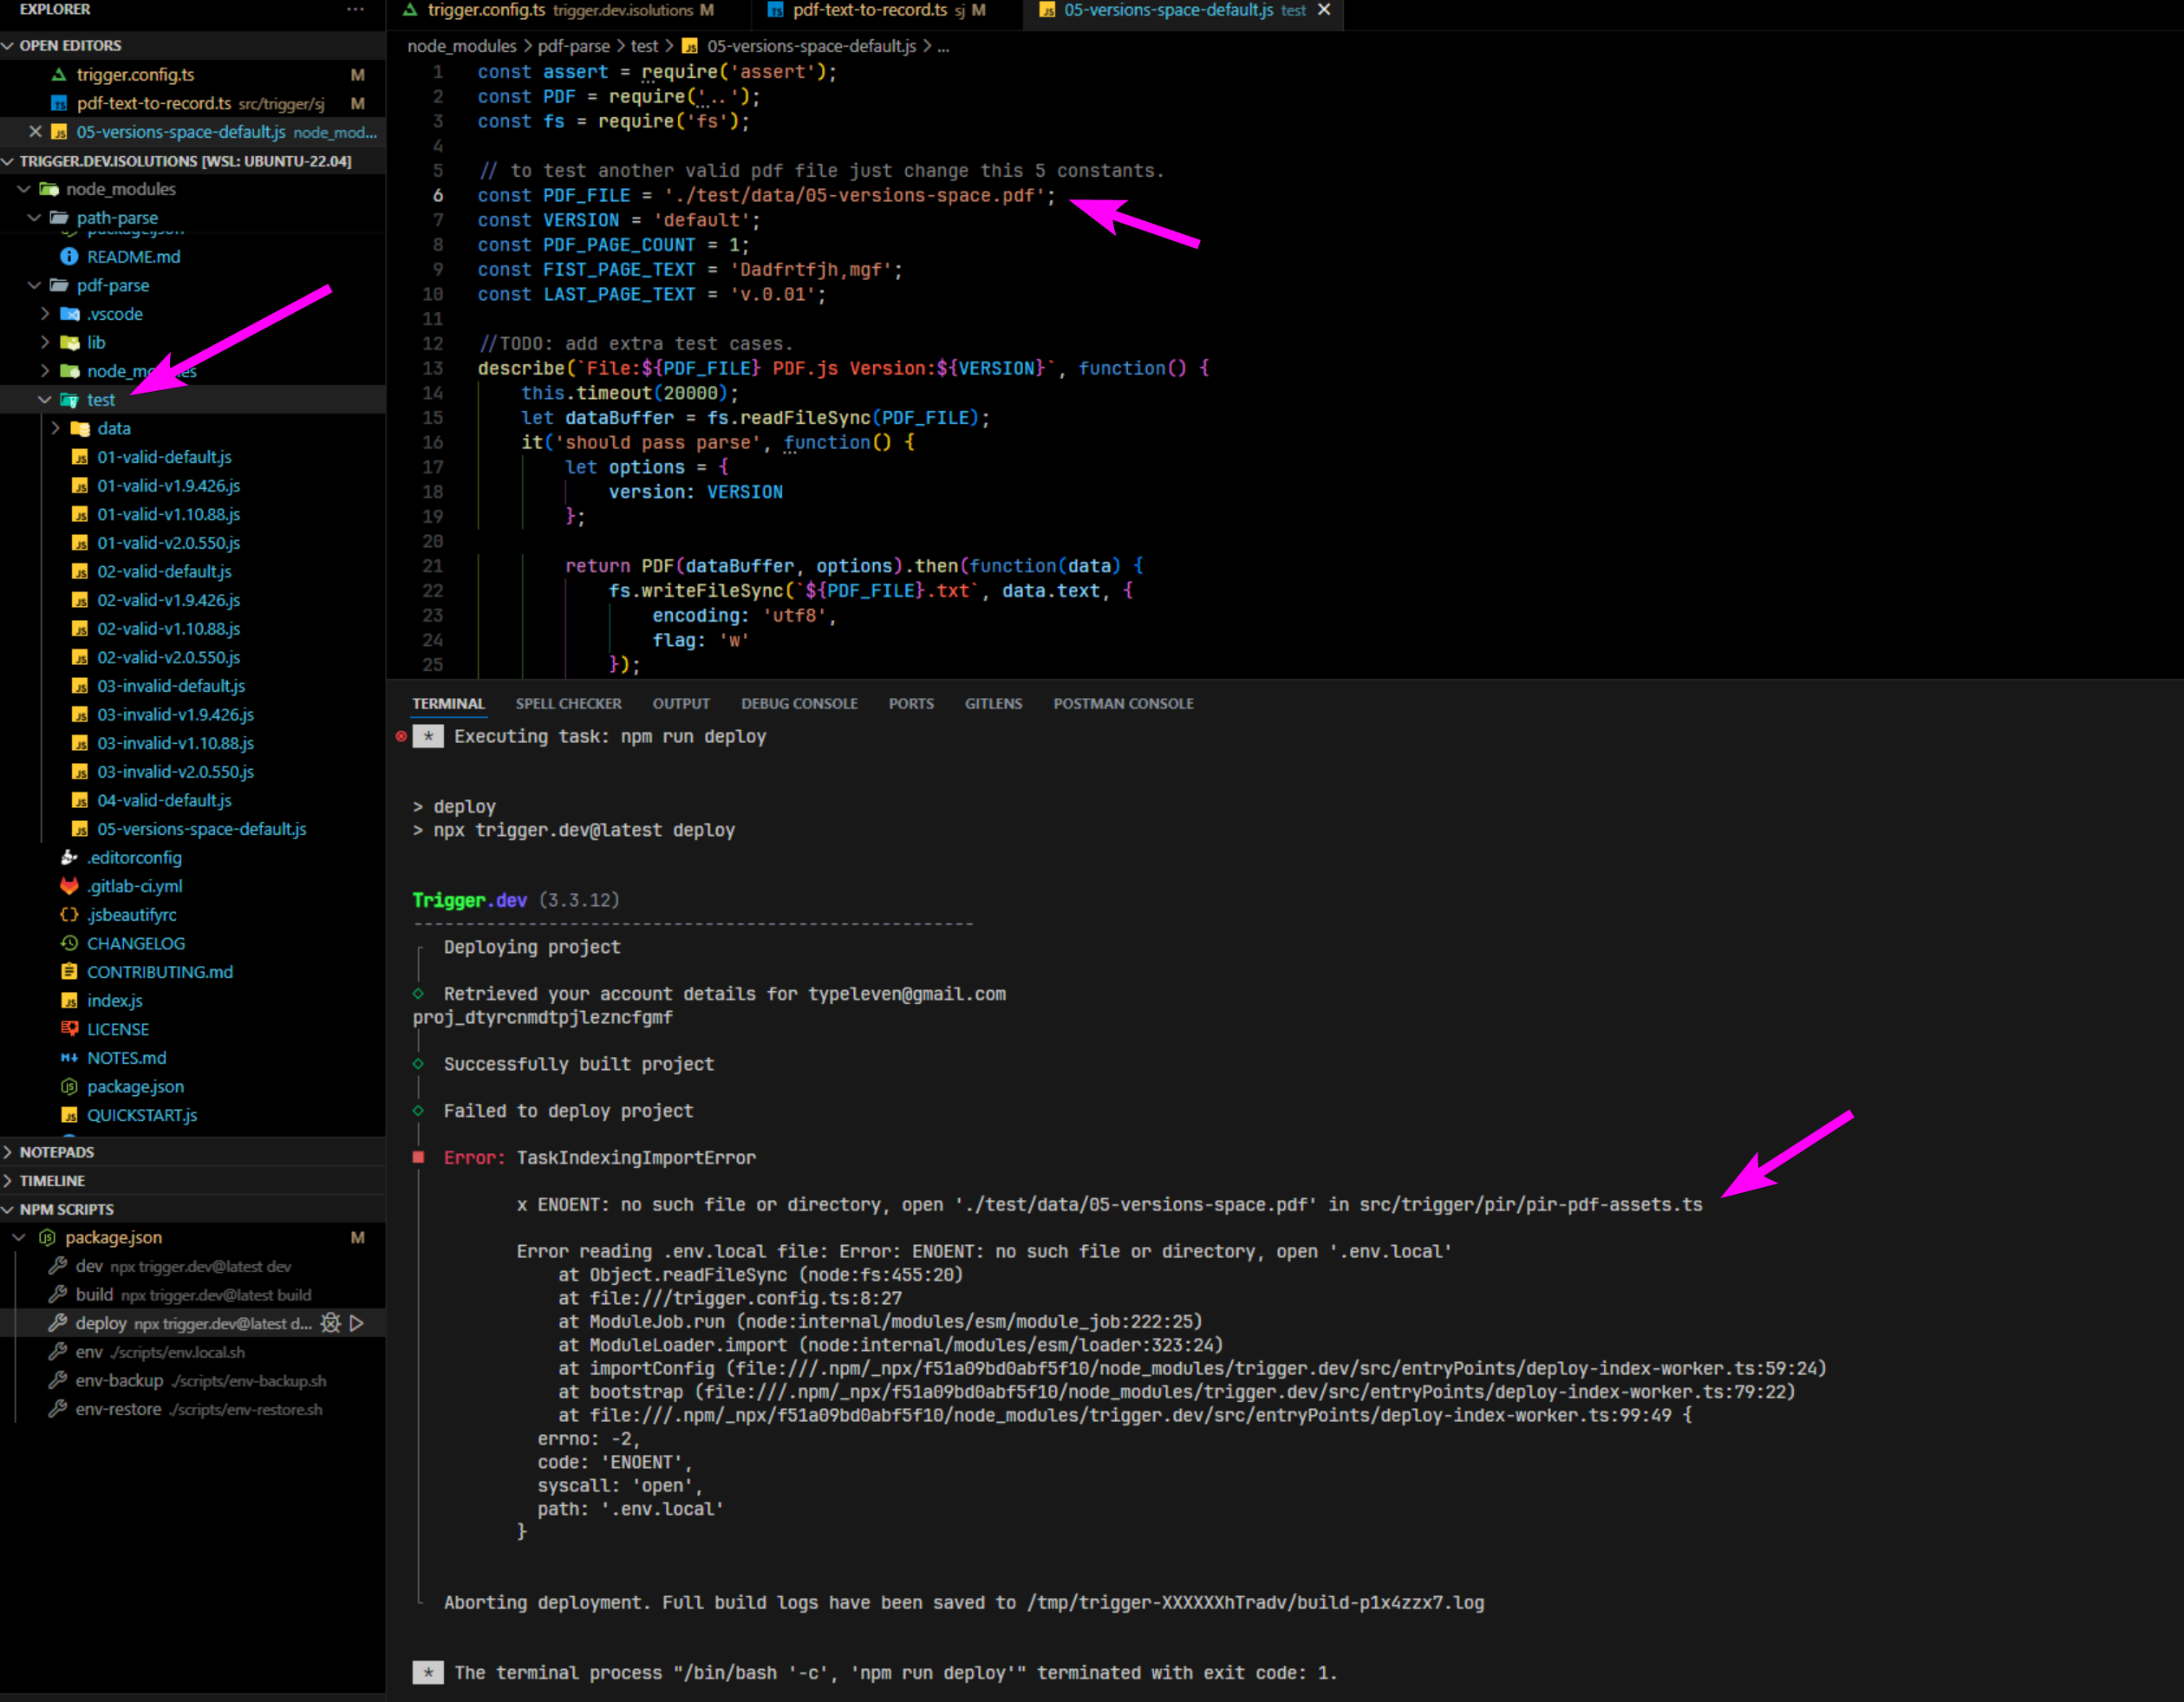Click the run arrow on deploy script
The width and height of the screenshot is (2184, 1702).
click(x=357, y=1323)
